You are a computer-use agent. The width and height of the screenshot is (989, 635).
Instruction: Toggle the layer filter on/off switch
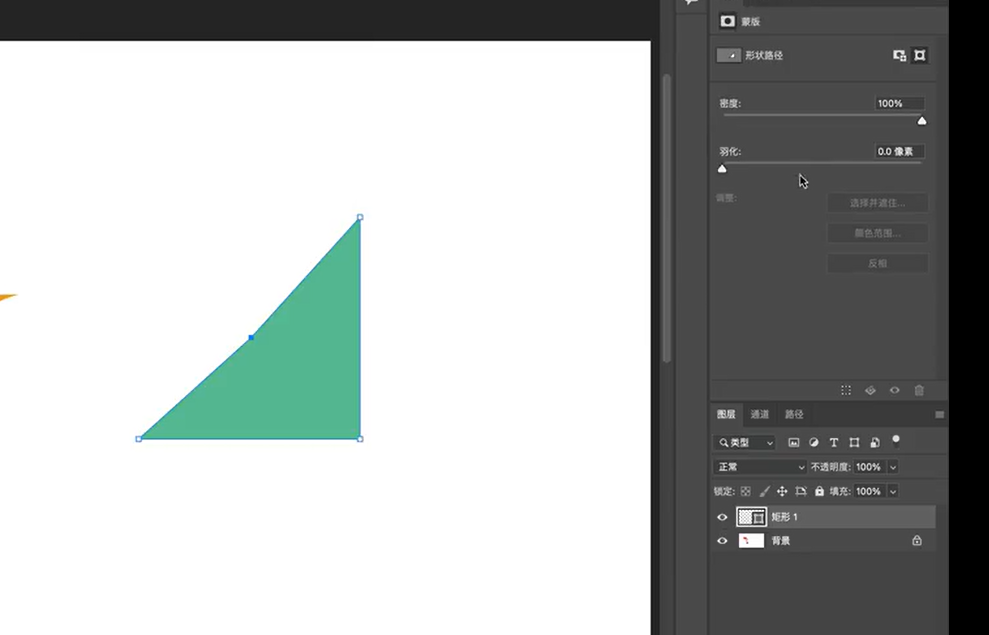896,441
